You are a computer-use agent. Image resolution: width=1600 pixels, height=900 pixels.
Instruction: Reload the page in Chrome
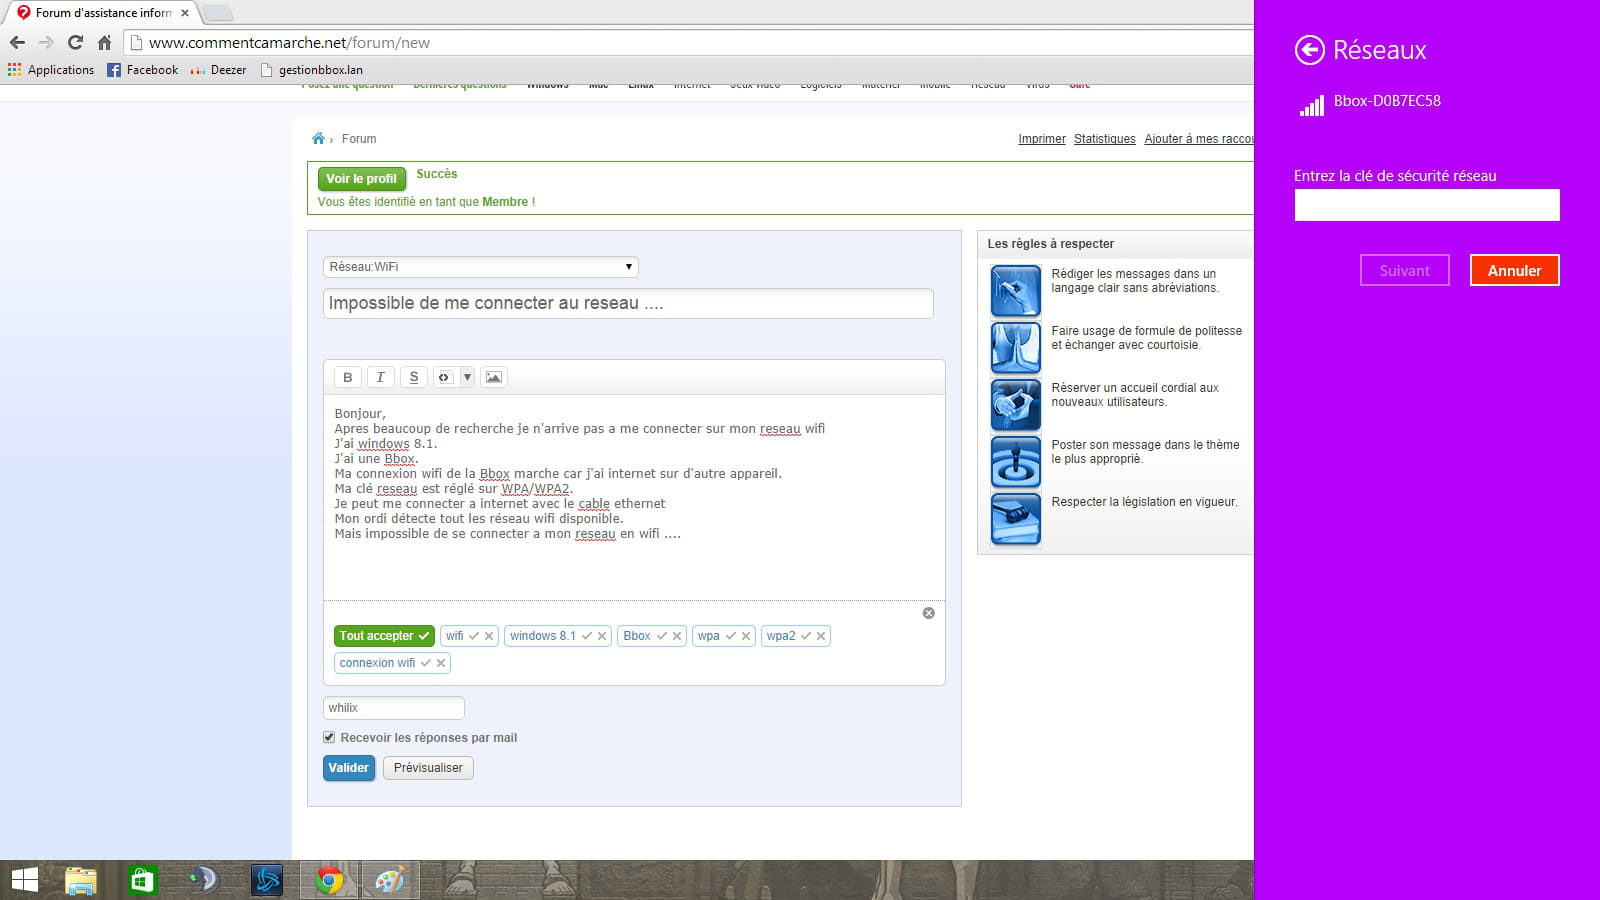click(x=75, y=42)
